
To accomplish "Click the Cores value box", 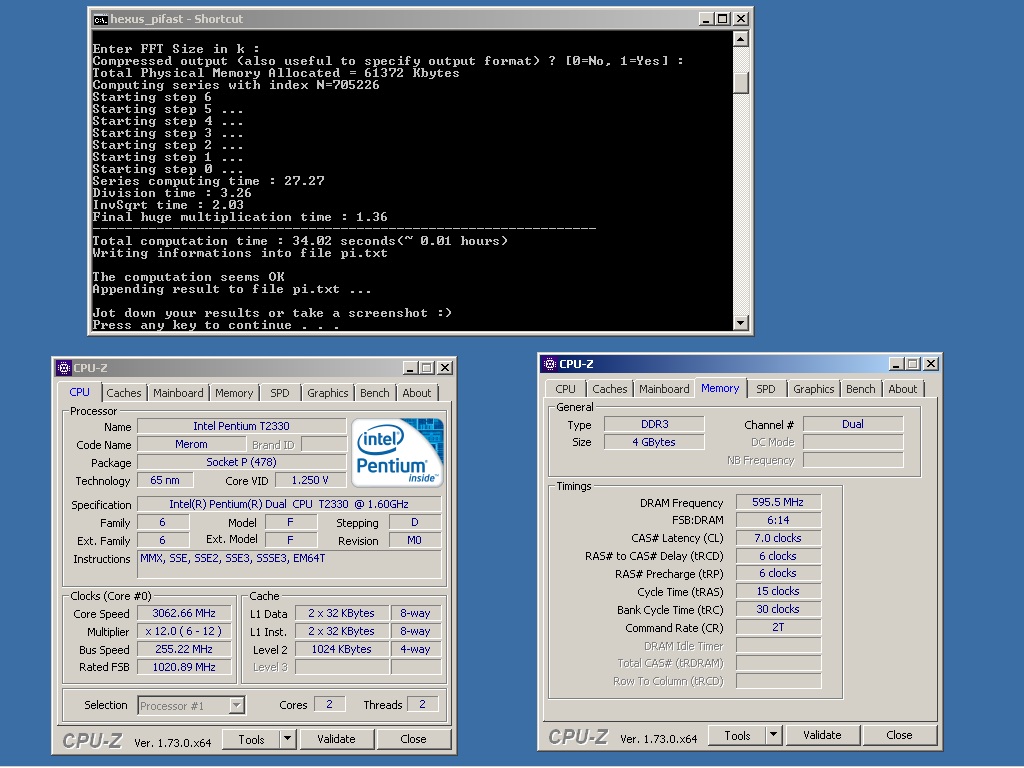I will coord(329,704).
